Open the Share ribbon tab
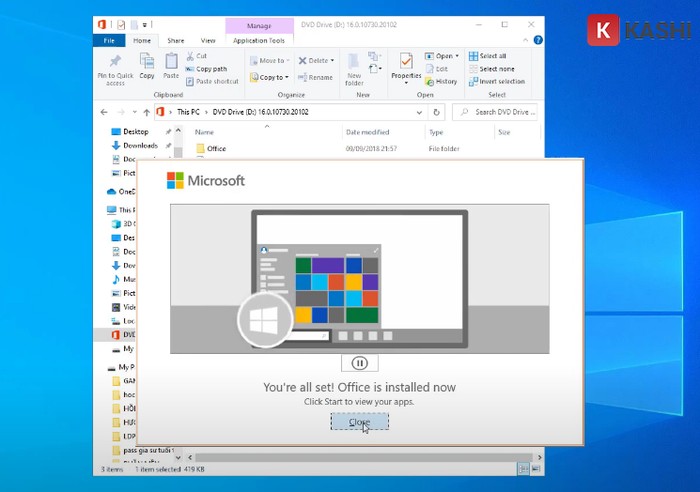 click(176, 40)
